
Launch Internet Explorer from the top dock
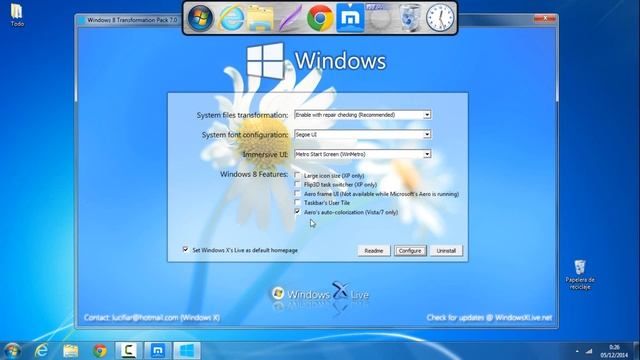click(x=231, y=18)
